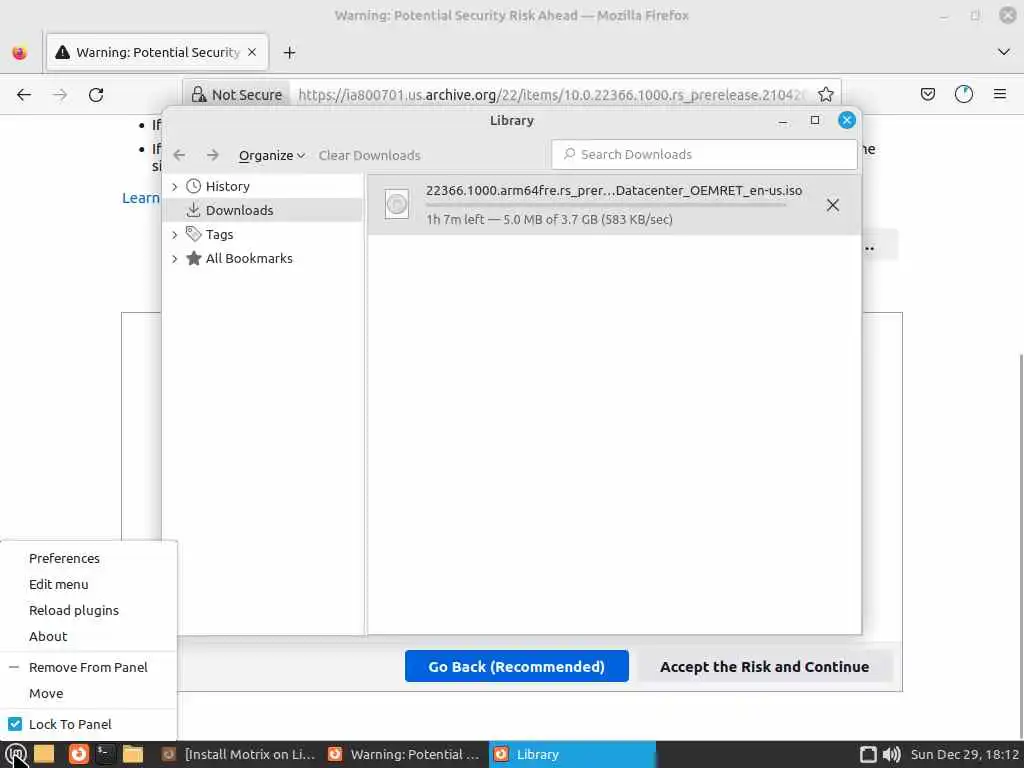Click Library window forward arrow

pos(213,155)
